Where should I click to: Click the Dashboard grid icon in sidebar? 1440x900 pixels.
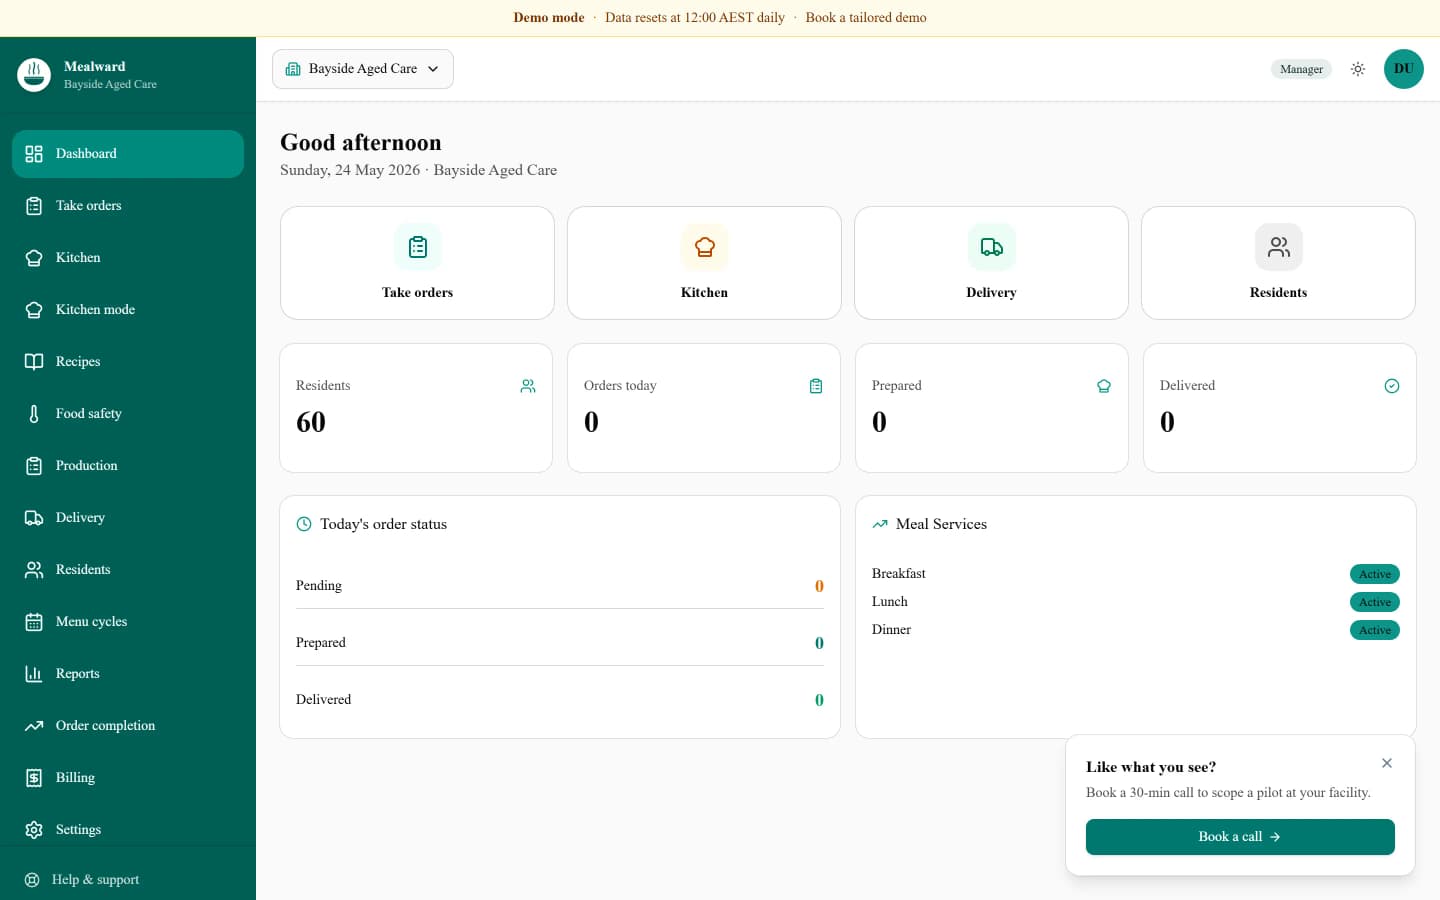tap(34, 154)
